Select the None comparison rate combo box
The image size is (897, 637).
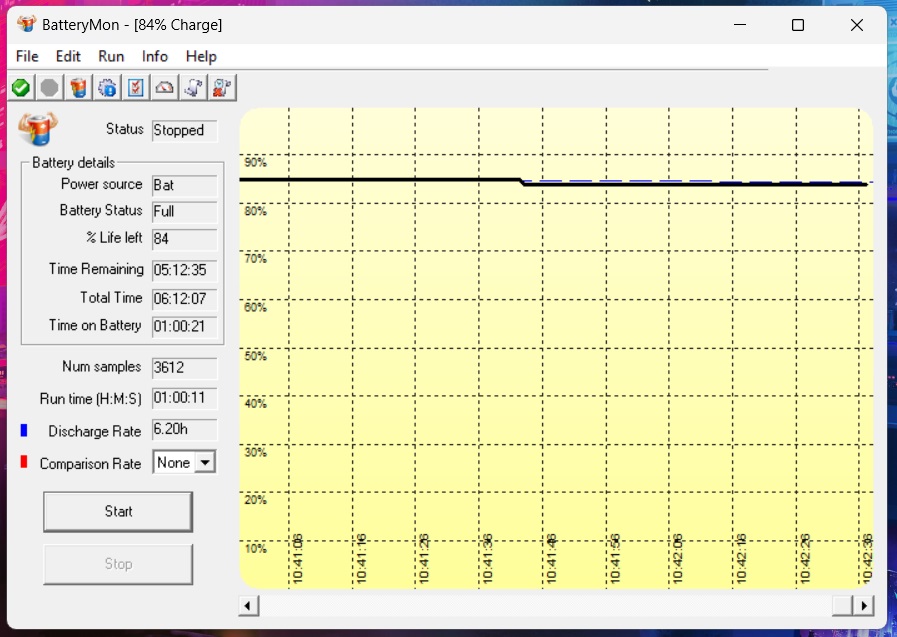pos(184,462)
